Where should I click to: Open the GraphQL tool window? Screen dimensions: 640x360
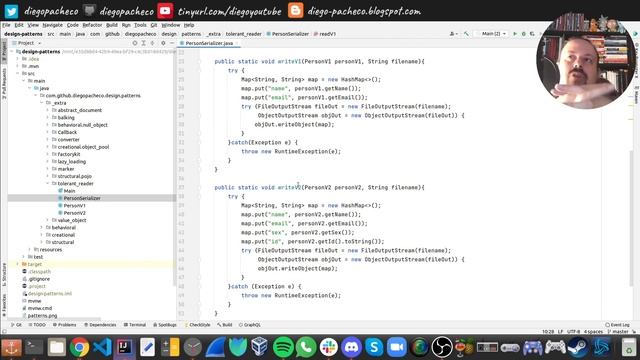point(250,325)
